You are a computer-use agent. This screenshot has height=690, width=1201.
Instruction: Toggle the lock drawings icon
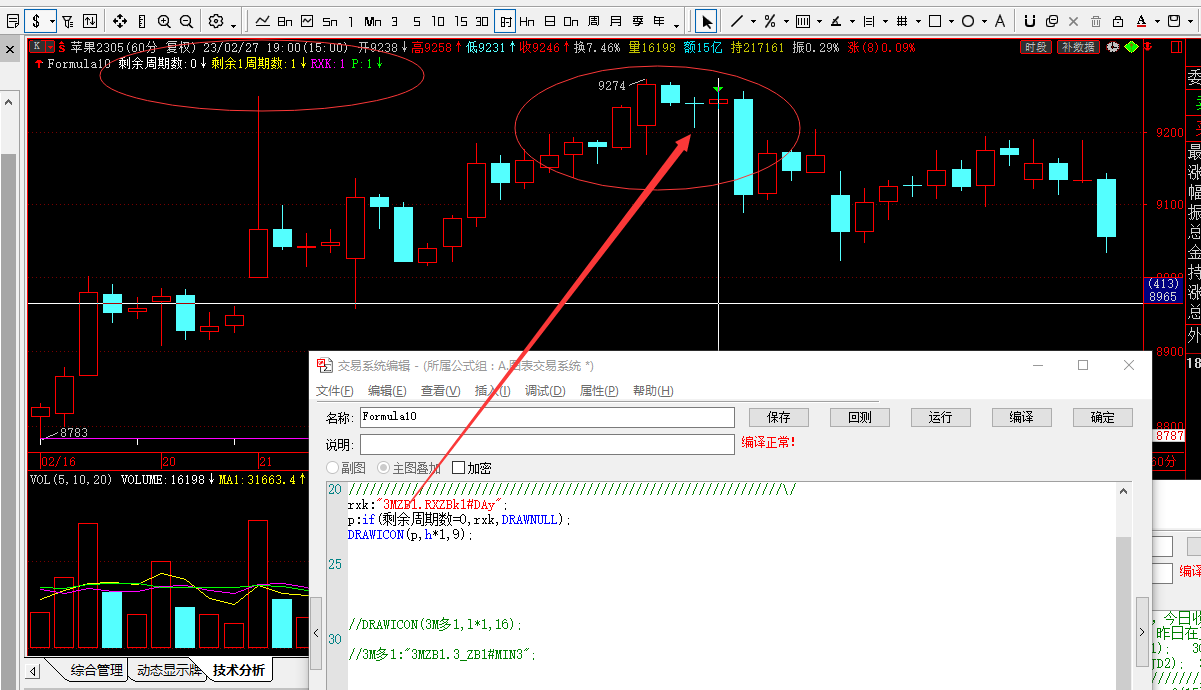coord(1117,21)
